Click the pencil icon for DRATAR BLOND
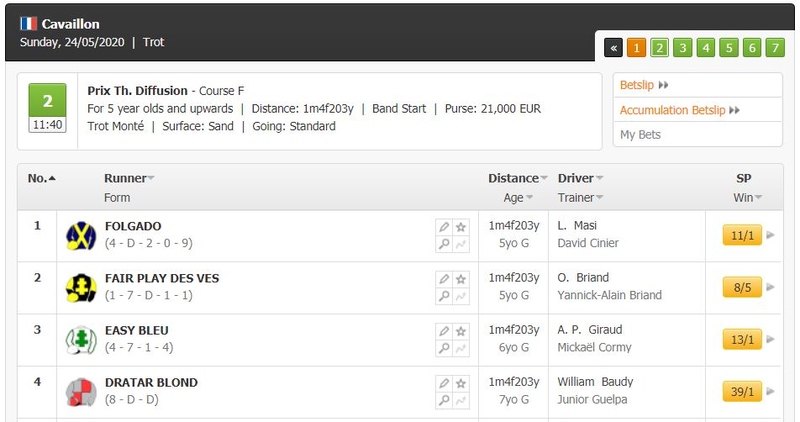This screenshot has height=422, width=800. click(444, 383)
